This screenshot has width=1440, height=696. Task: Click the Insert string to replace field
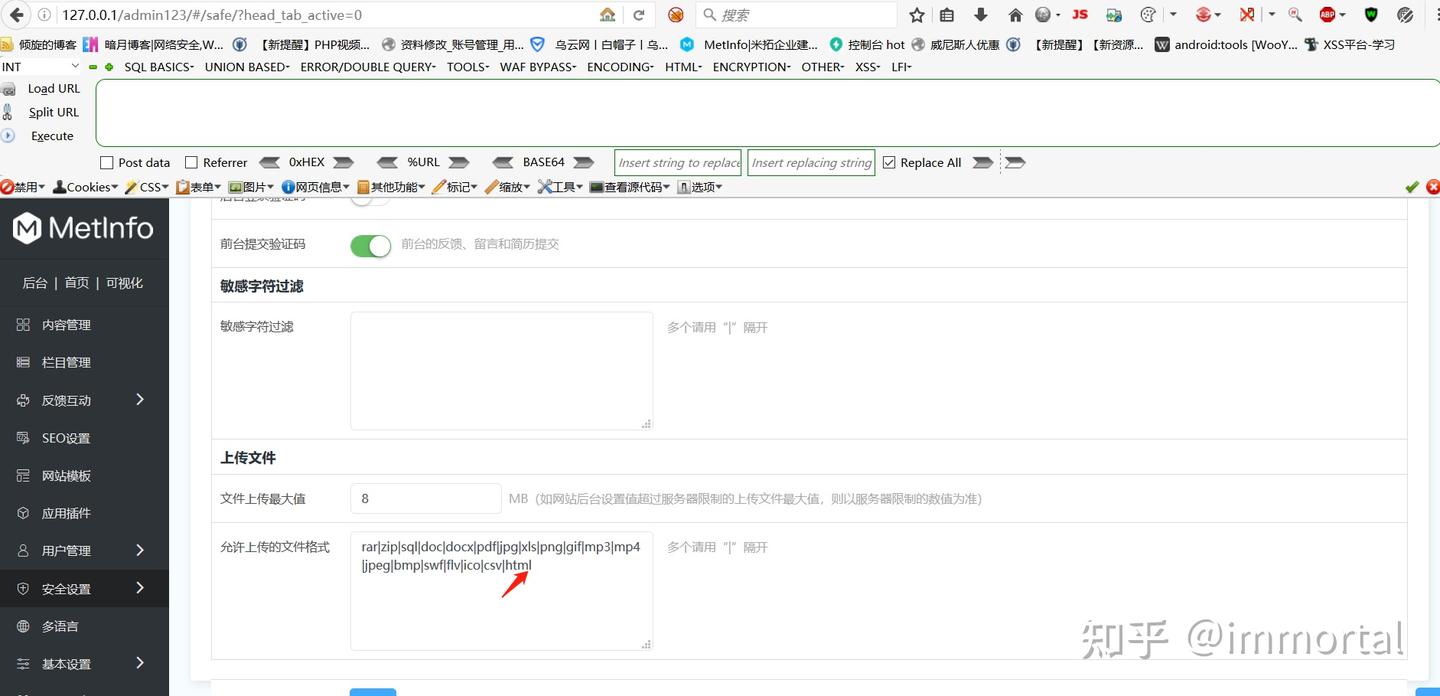coord(679,163)
